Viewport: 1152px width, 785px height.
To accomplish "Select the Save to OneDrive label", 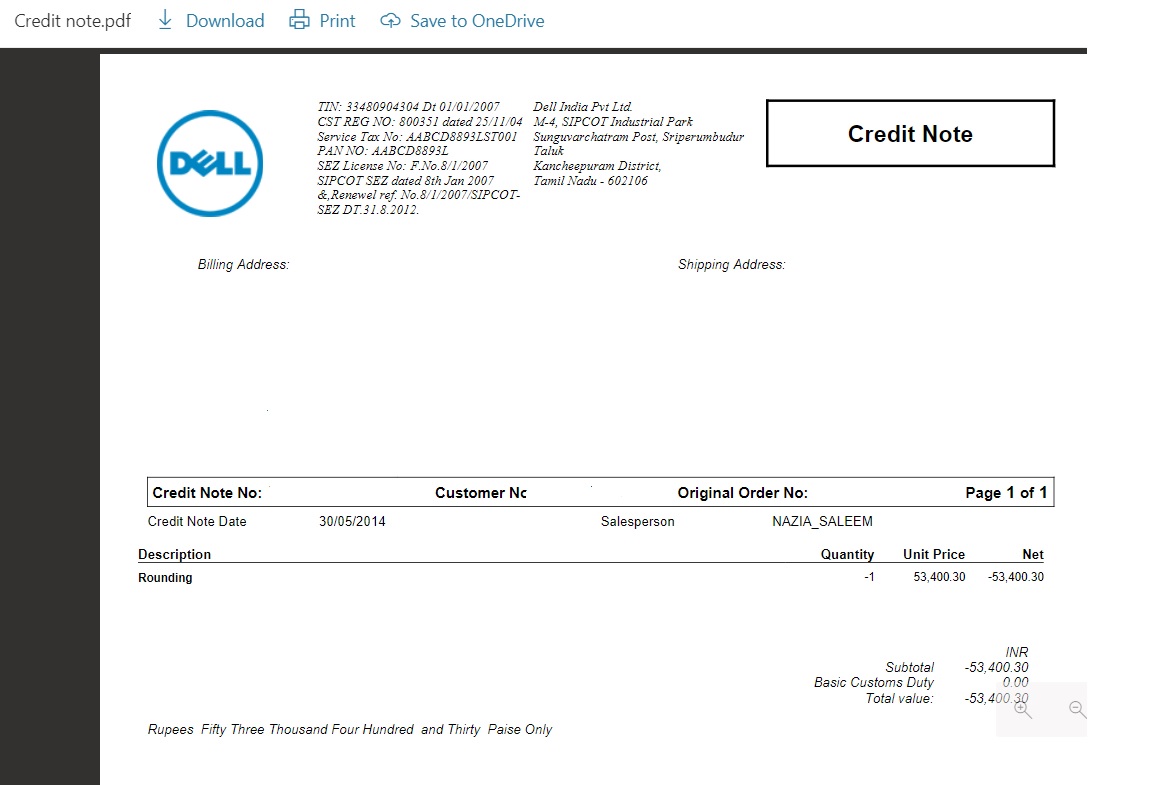I will click(x=477, y=21).
